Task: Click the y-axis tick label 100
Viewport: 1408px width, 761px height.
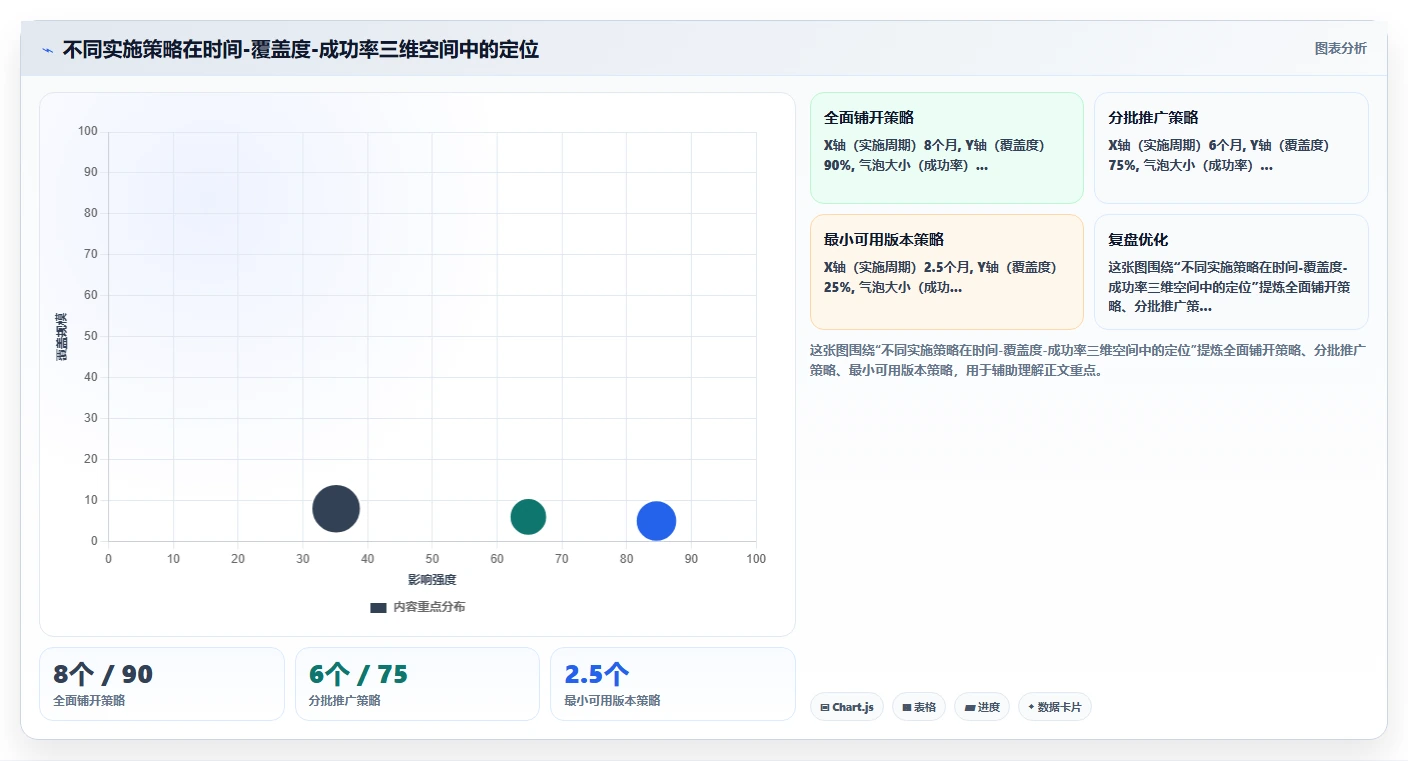Action: pyautogui.click(x=88, y=131)
